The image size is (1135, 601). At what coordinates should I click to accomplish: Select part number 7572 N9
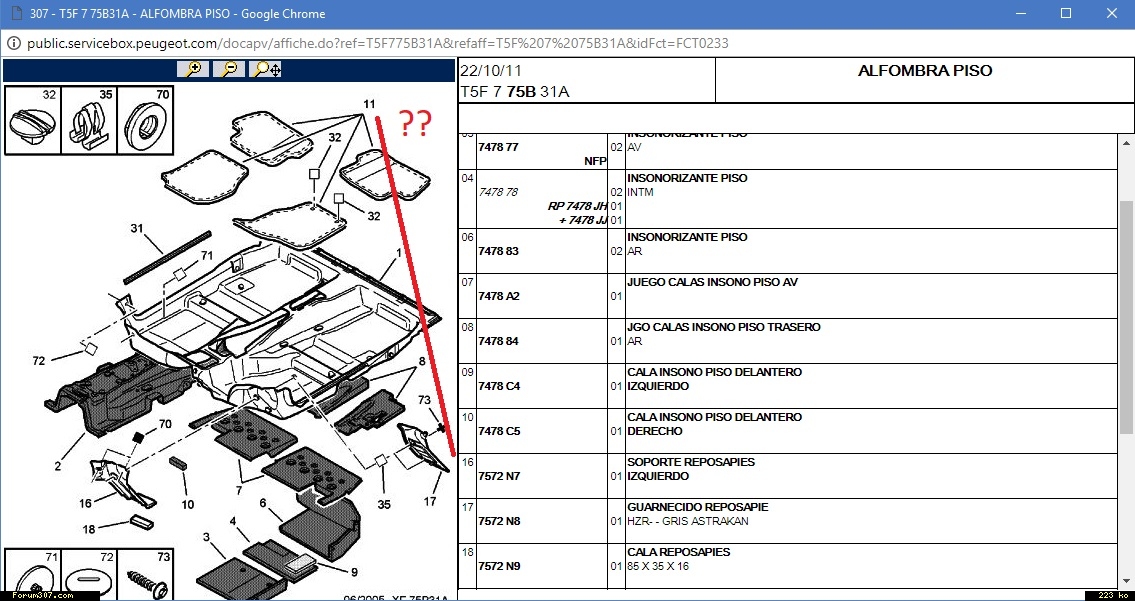tap(499, 566)
